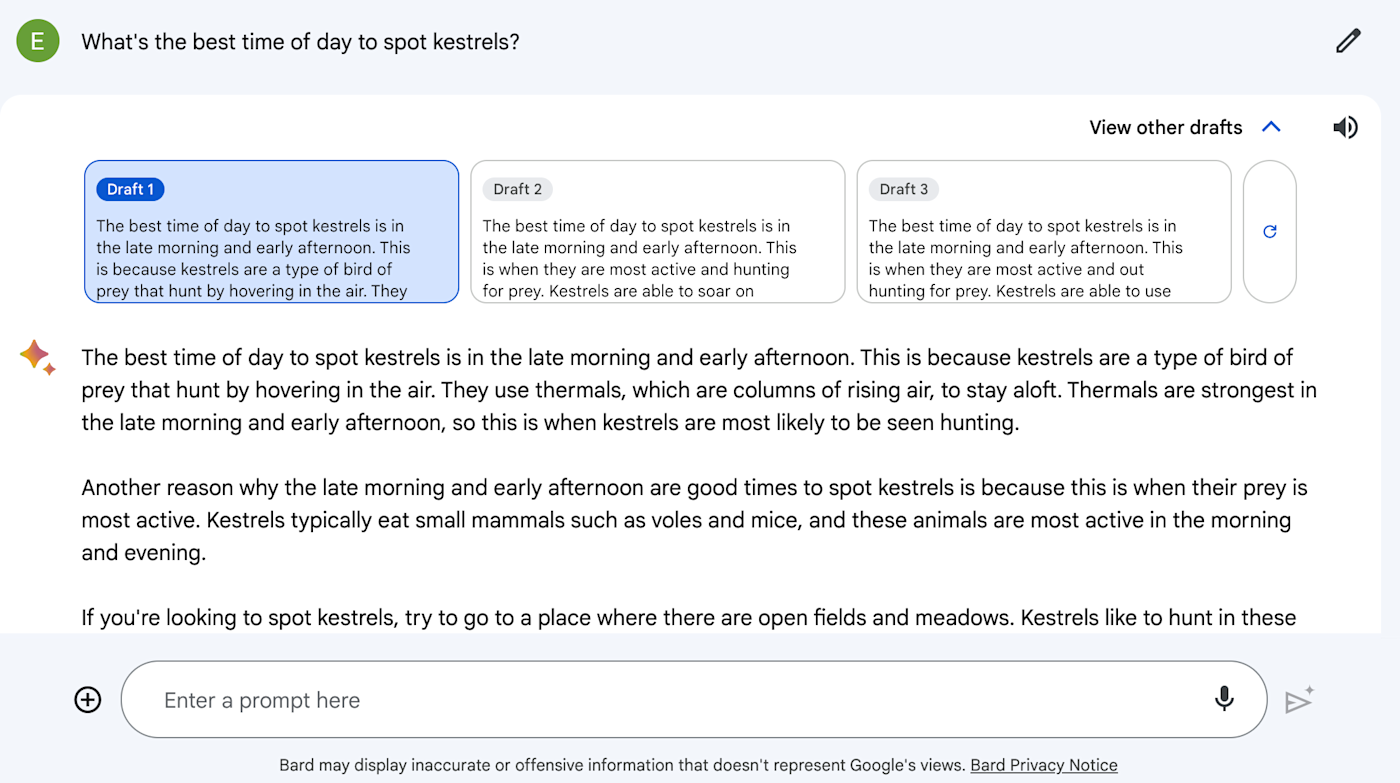The height and width of the screenshot is (783, 1400).
Task: Click the send prompt arrow icon
Action: click(1299, 700)
